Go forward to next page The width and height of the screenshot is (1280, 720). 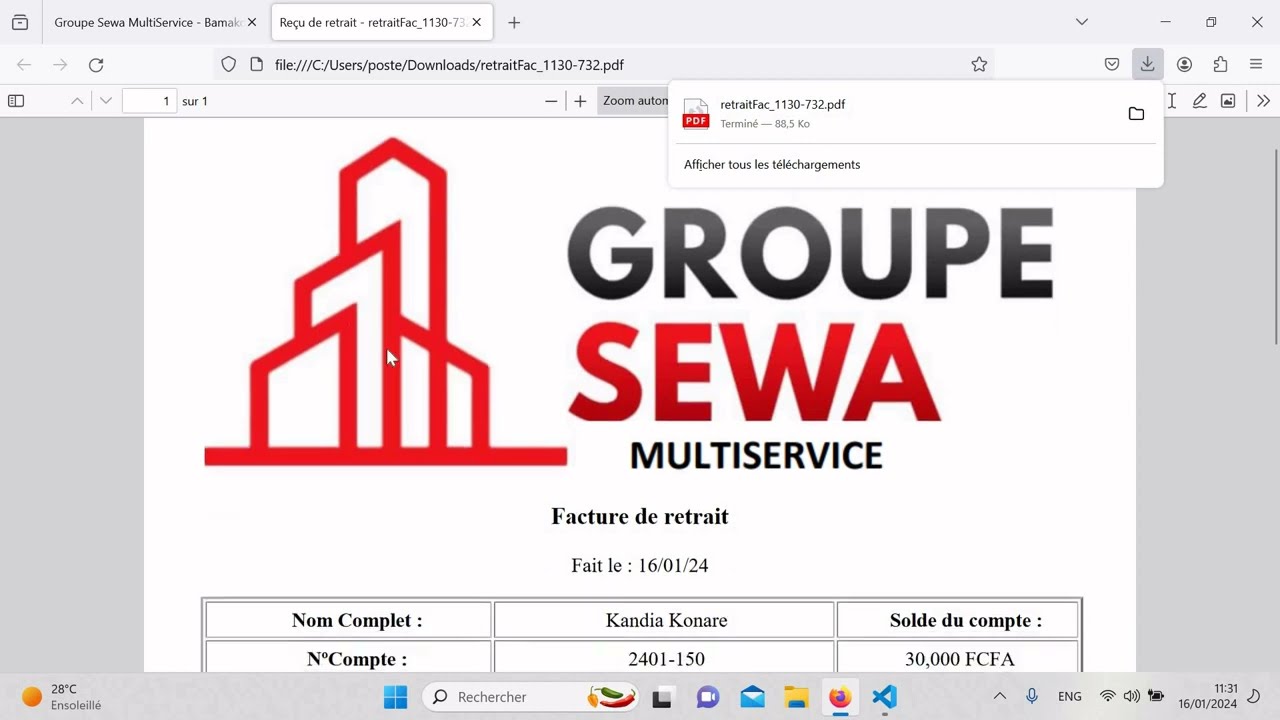tap(60, 64)
